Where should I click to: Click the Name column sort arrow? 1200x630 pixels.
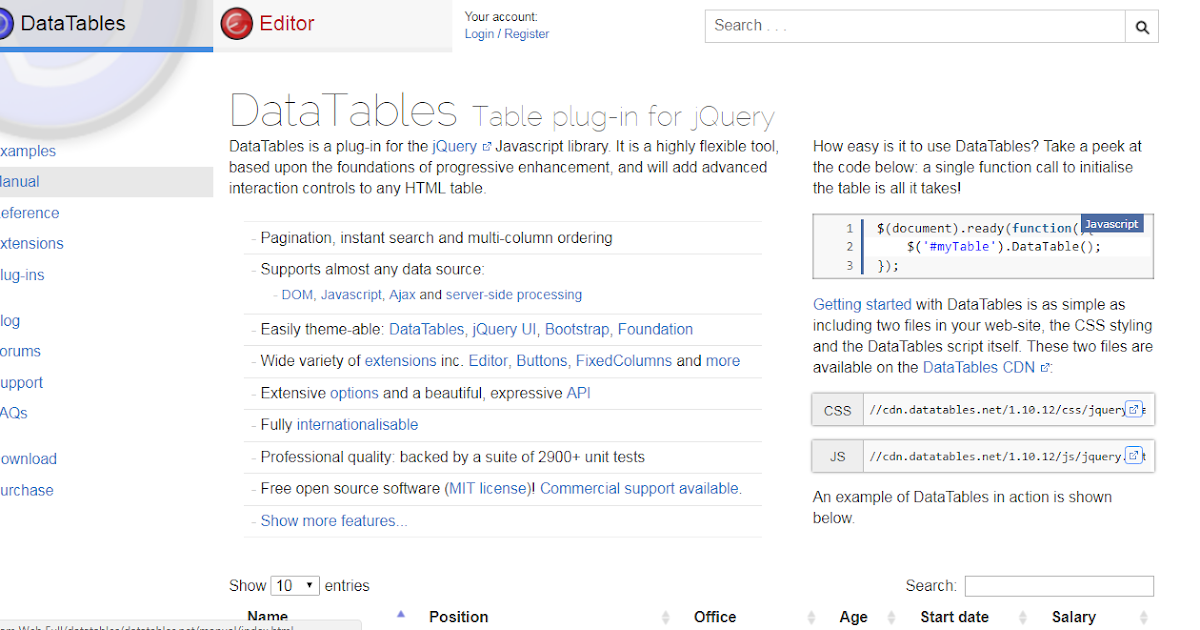401,614
